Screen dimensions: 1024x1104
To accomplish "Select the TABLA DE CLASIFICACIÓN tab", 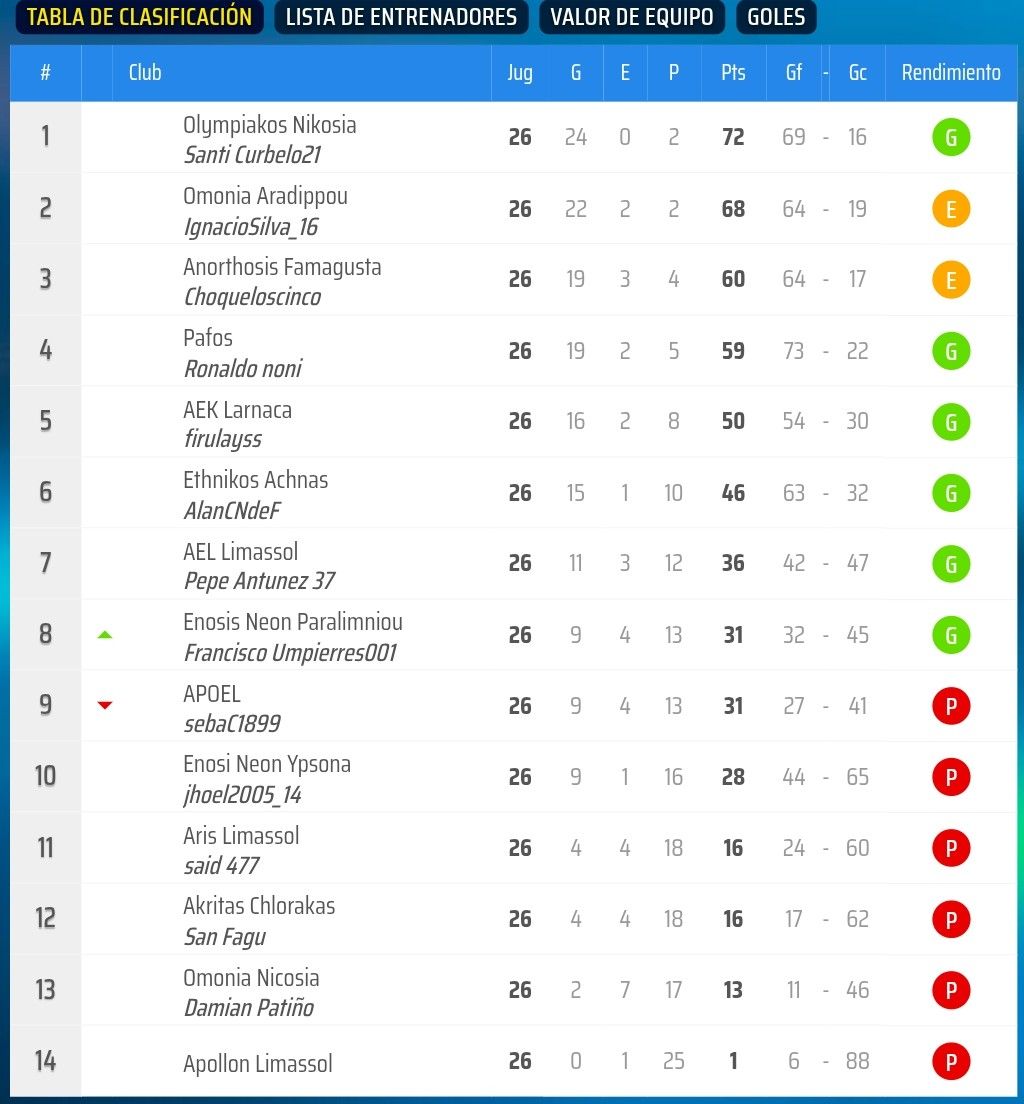I will pos(138,17).
